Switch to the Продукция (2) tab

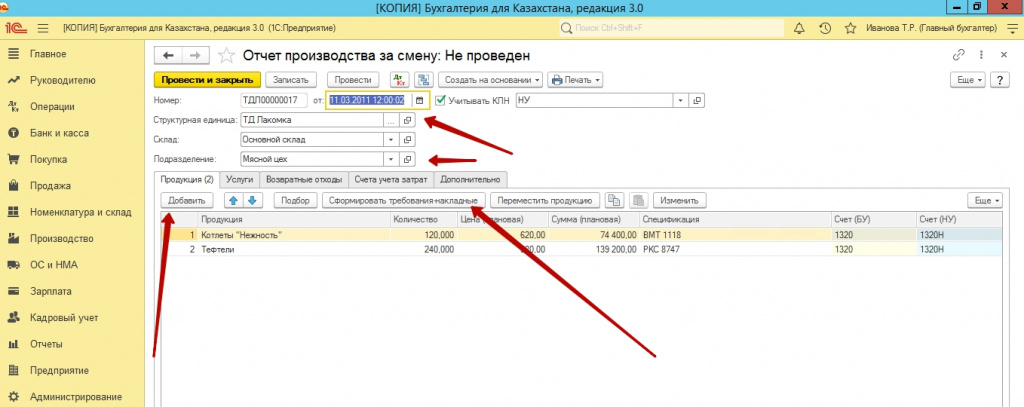(x=186, y=179)
